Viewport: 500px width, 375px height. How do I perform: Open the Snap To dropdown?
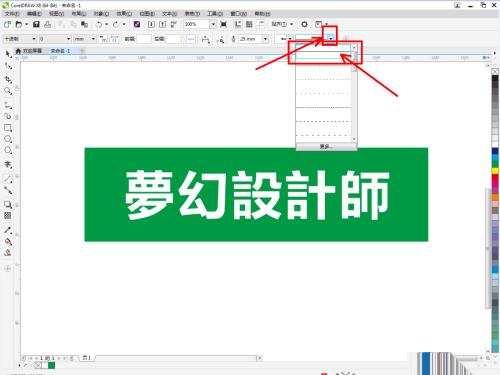pos(282,24)
